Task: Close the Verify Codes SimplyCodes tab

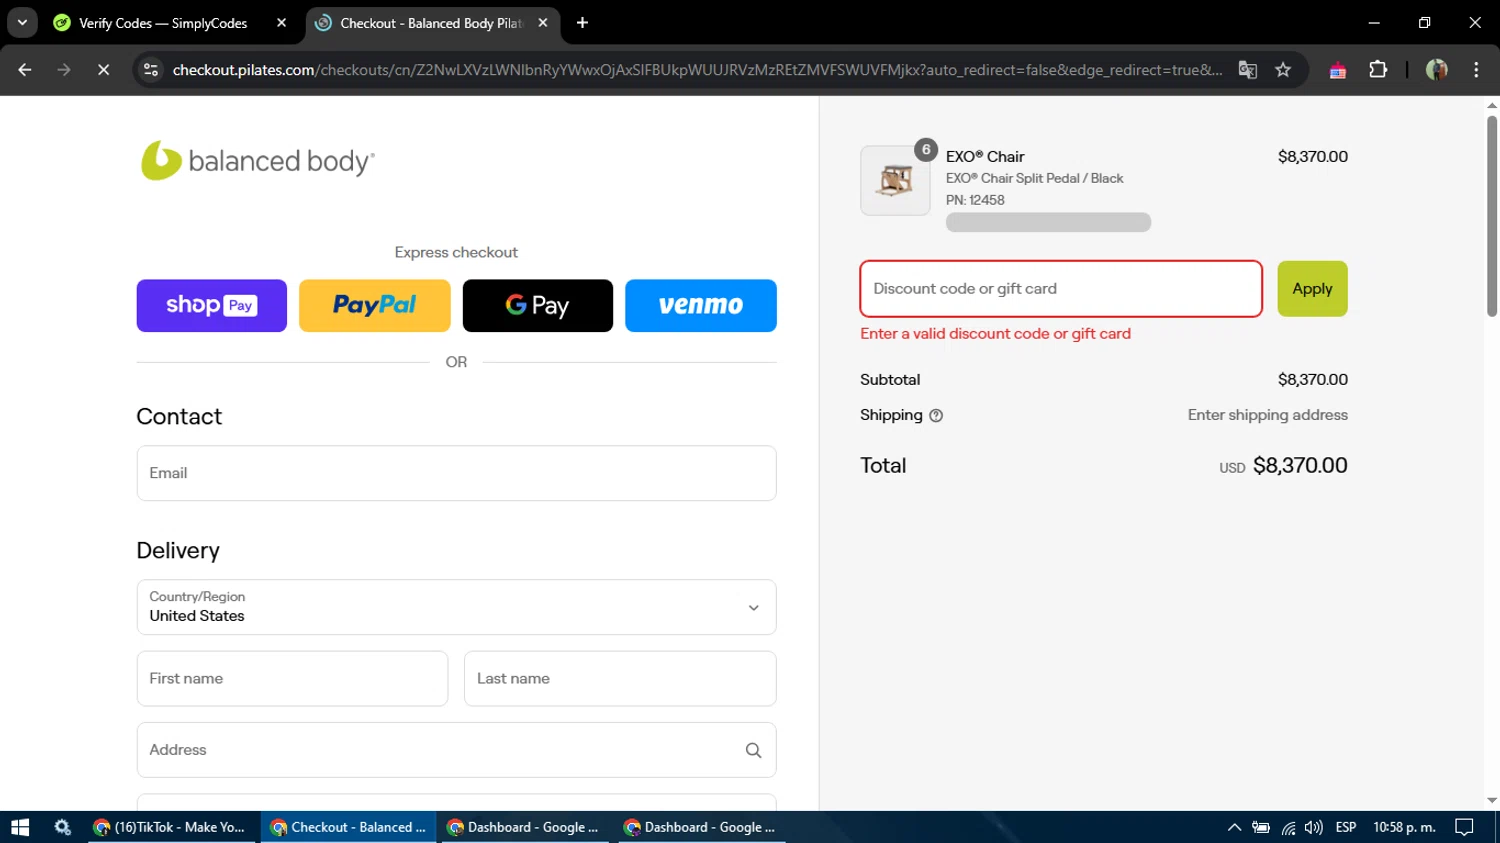Action: coord(281,23)
